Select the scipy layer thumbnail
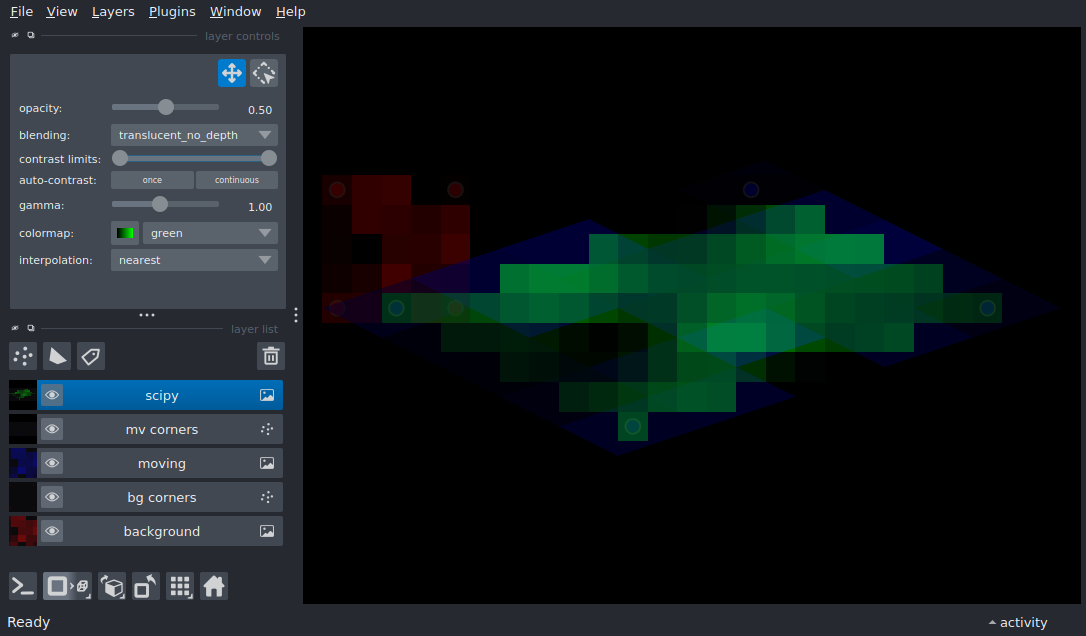This screenshot has width=1086, height=636. (x=23, y=395)
